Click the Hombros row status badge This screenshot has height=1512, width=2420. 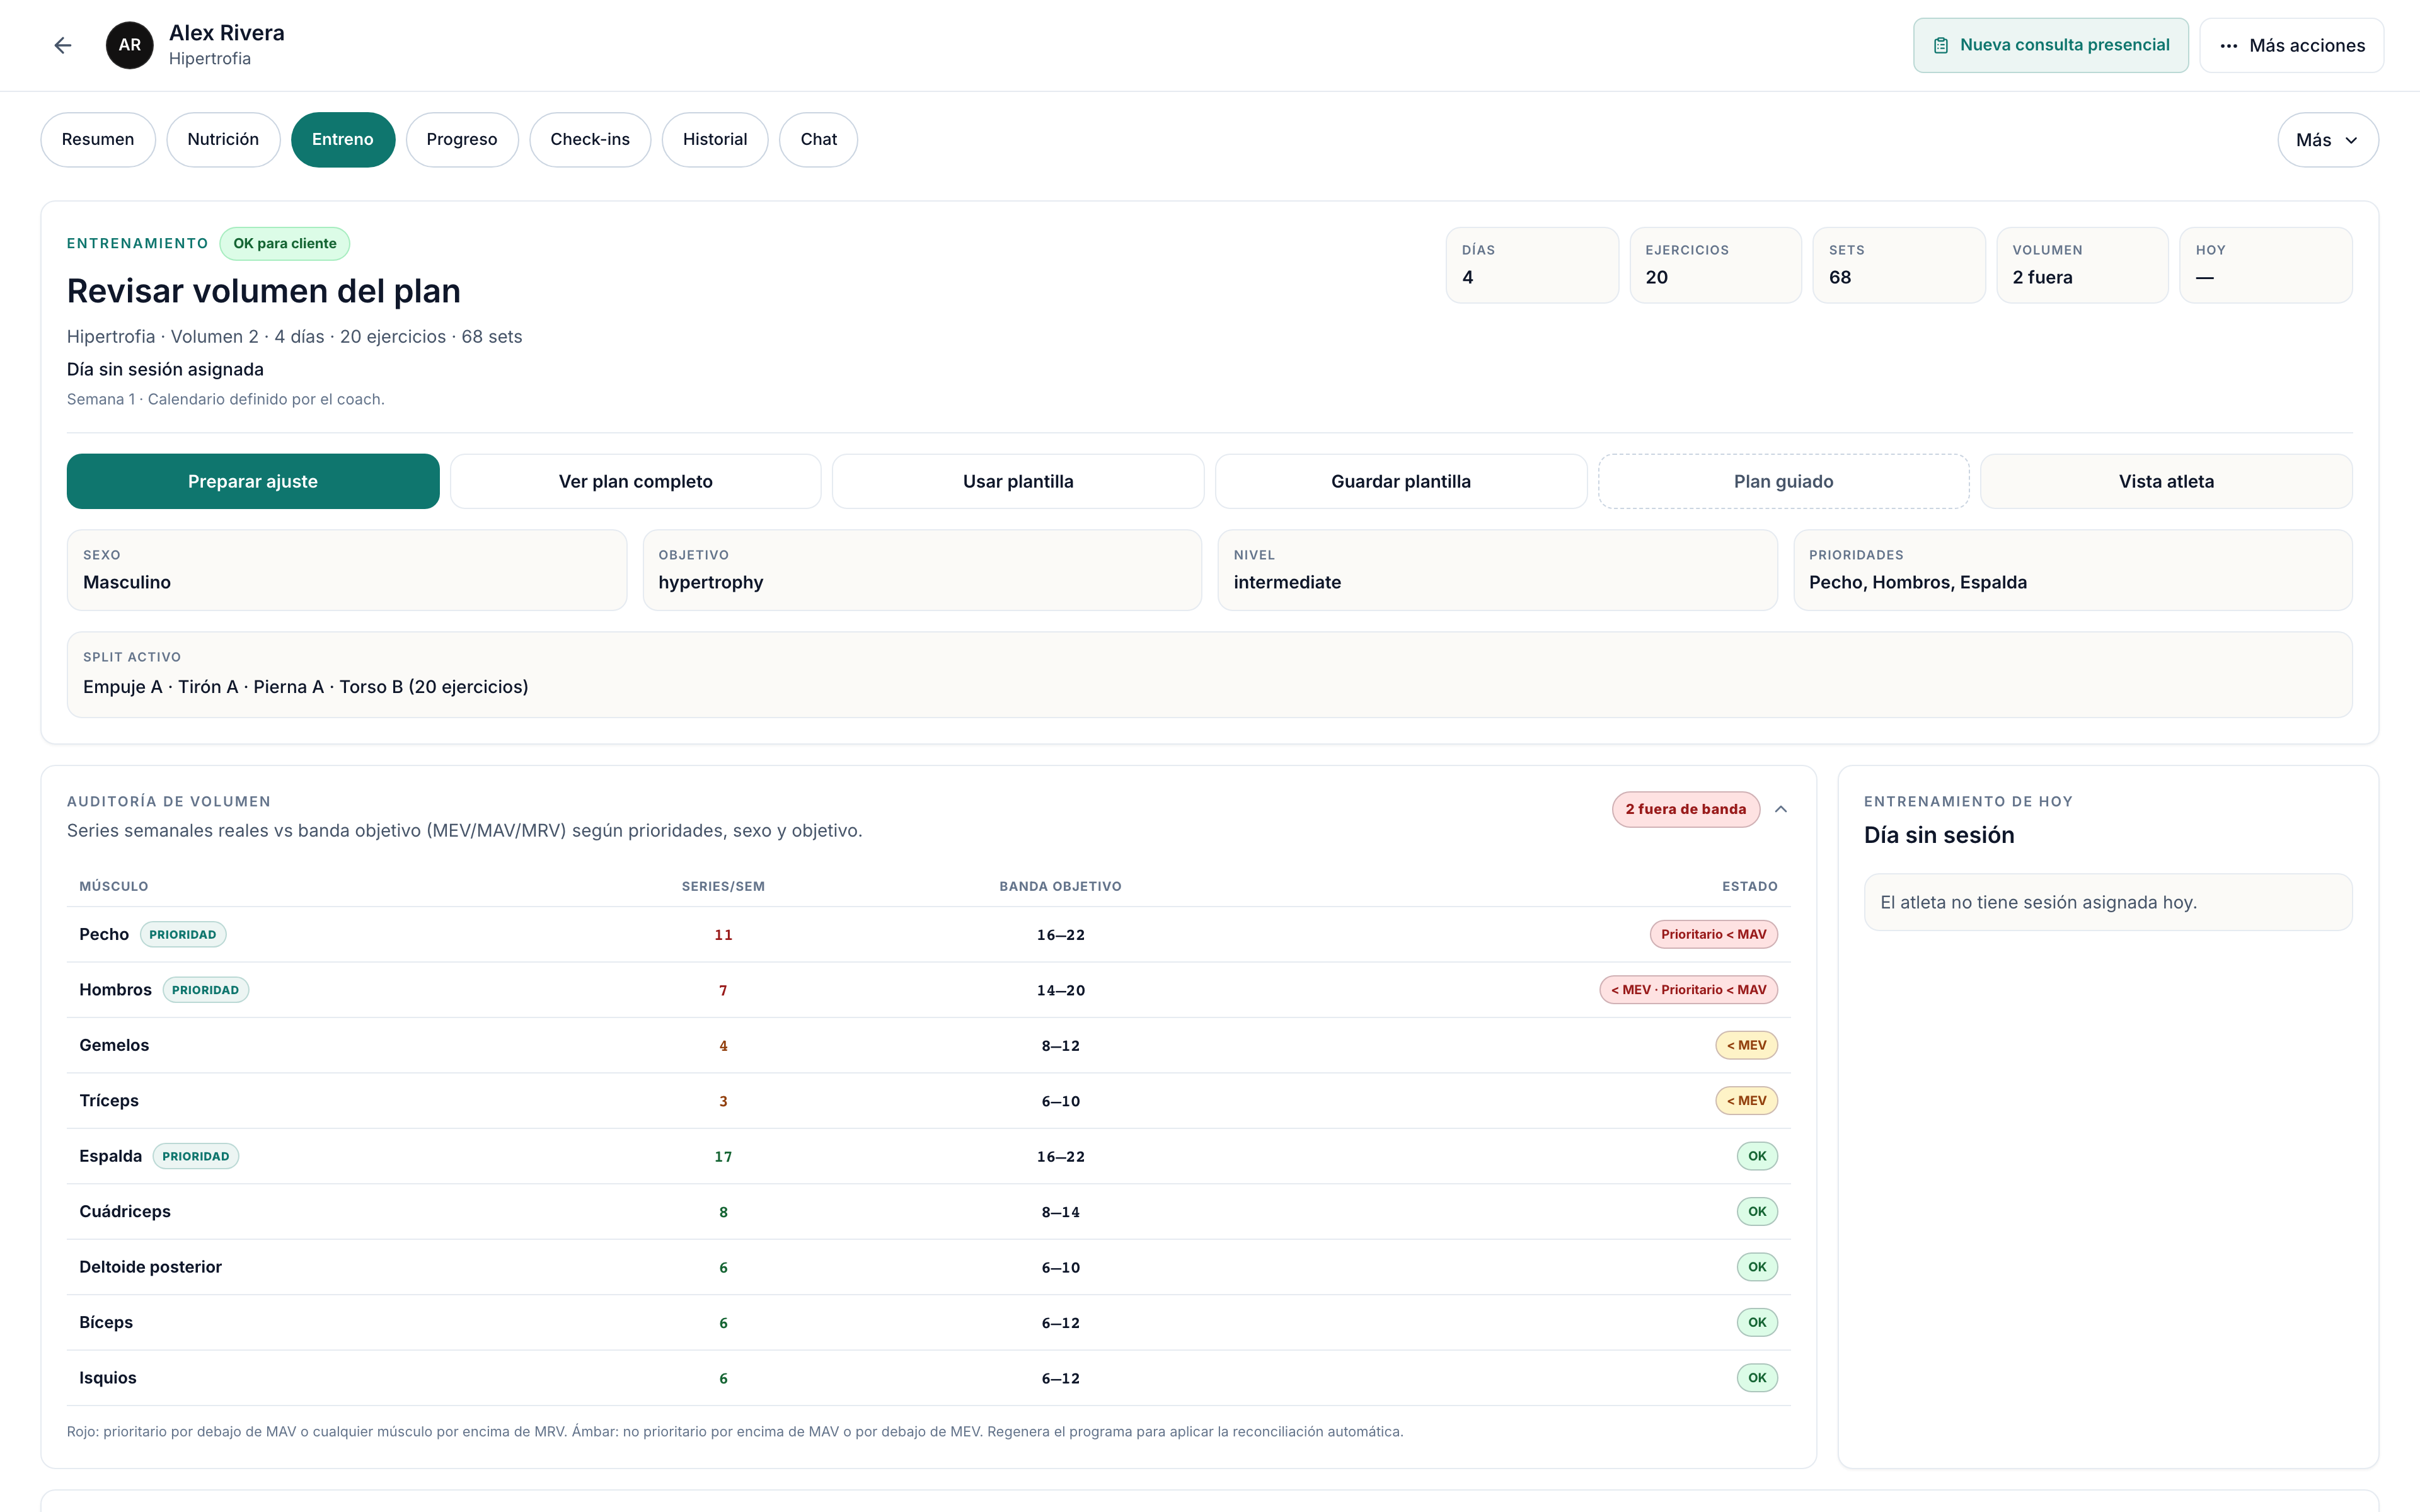tap(1688, 990)
